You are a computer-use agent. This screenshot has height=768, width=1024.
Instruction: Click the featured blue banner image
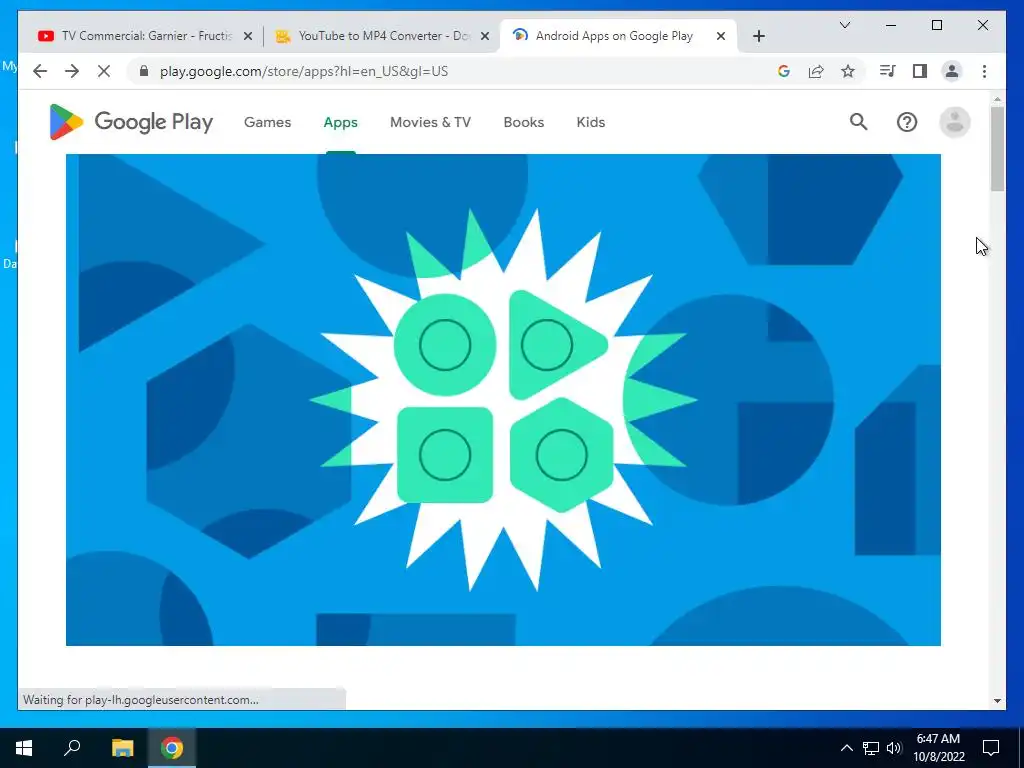(x=503, y=400)
